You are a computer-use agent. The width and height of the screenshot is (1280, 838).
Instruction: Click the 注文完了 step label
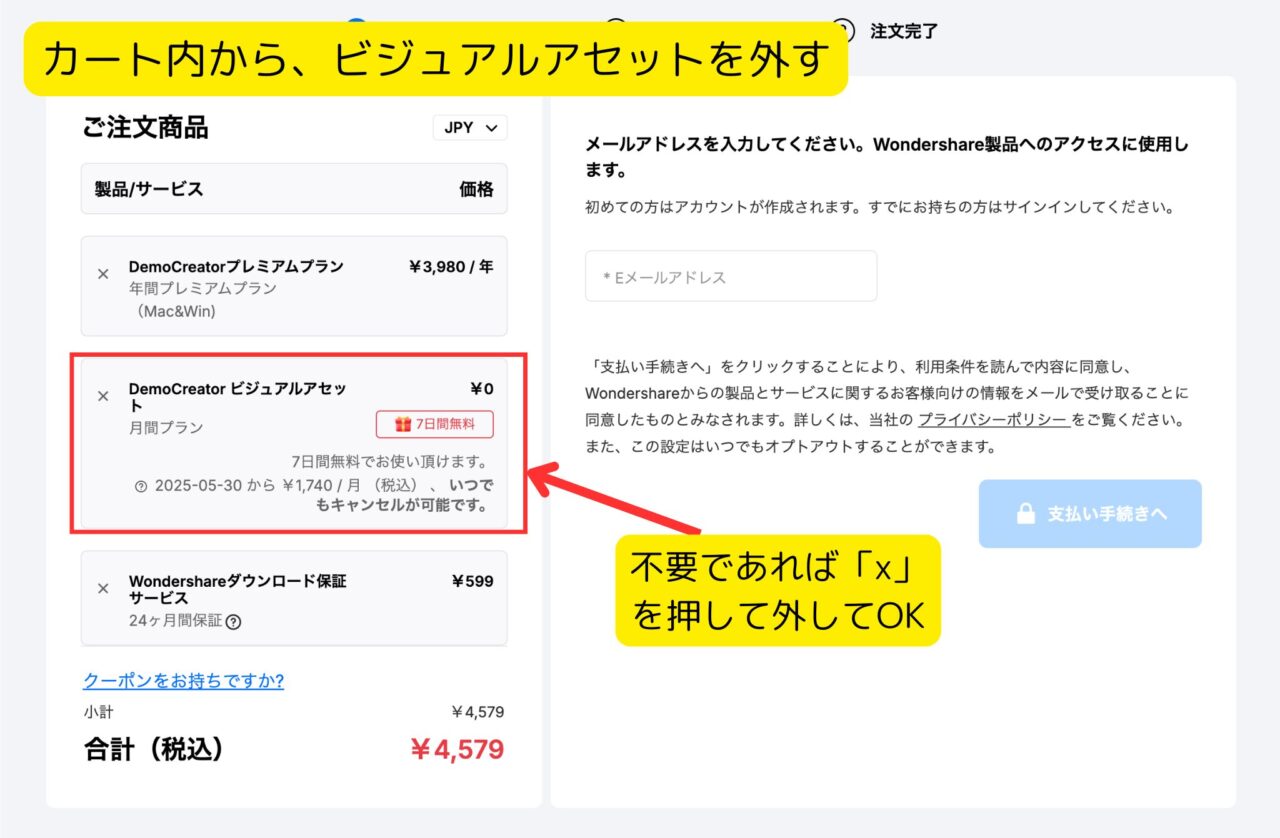pos(904,31)
